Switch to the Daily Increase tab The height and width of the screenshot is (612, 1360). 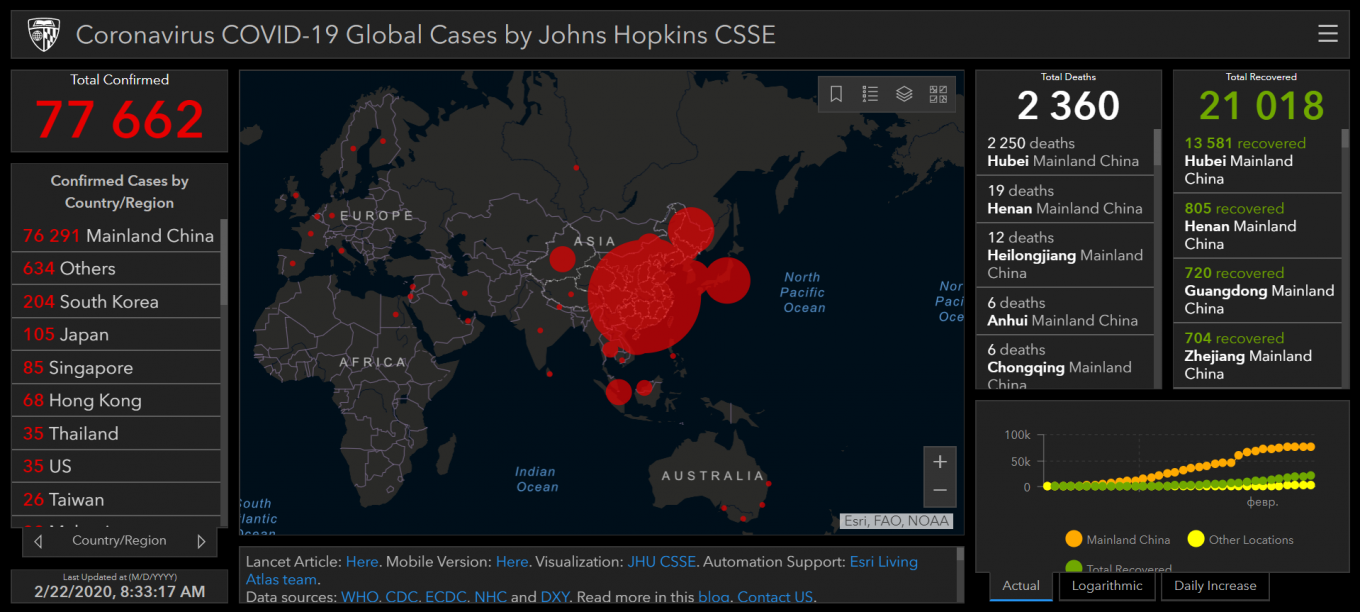(1215, 586)
